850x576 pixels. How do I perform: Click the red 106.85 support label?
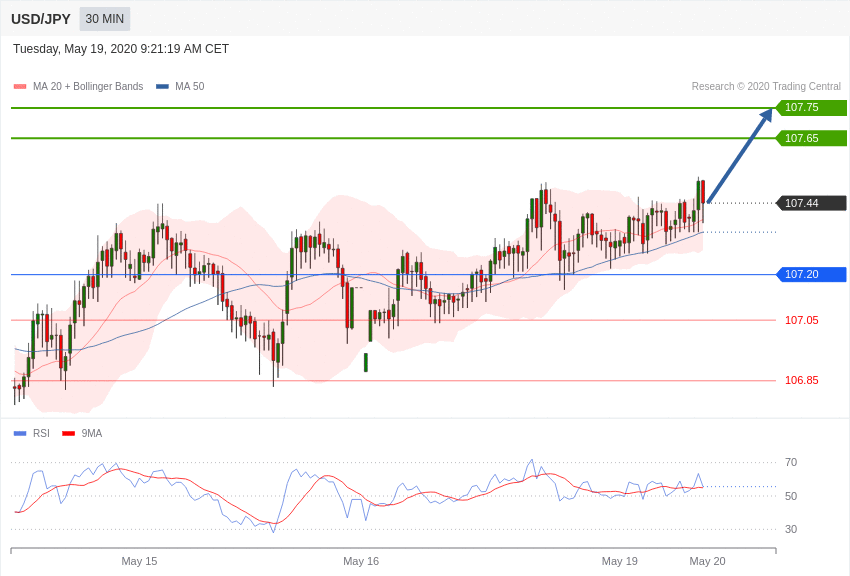pyautogui.click(x=802, y=380)
